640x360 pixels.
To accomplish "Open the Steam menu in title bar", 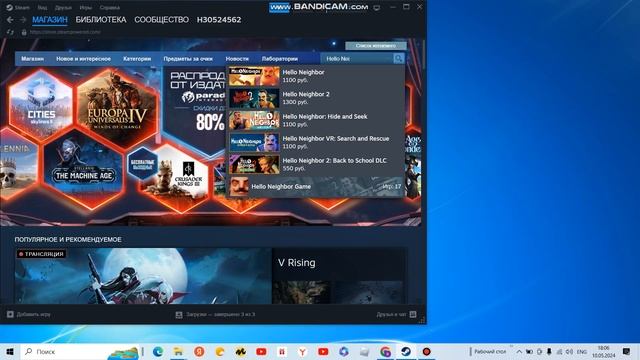I will [x=18, y=7].
